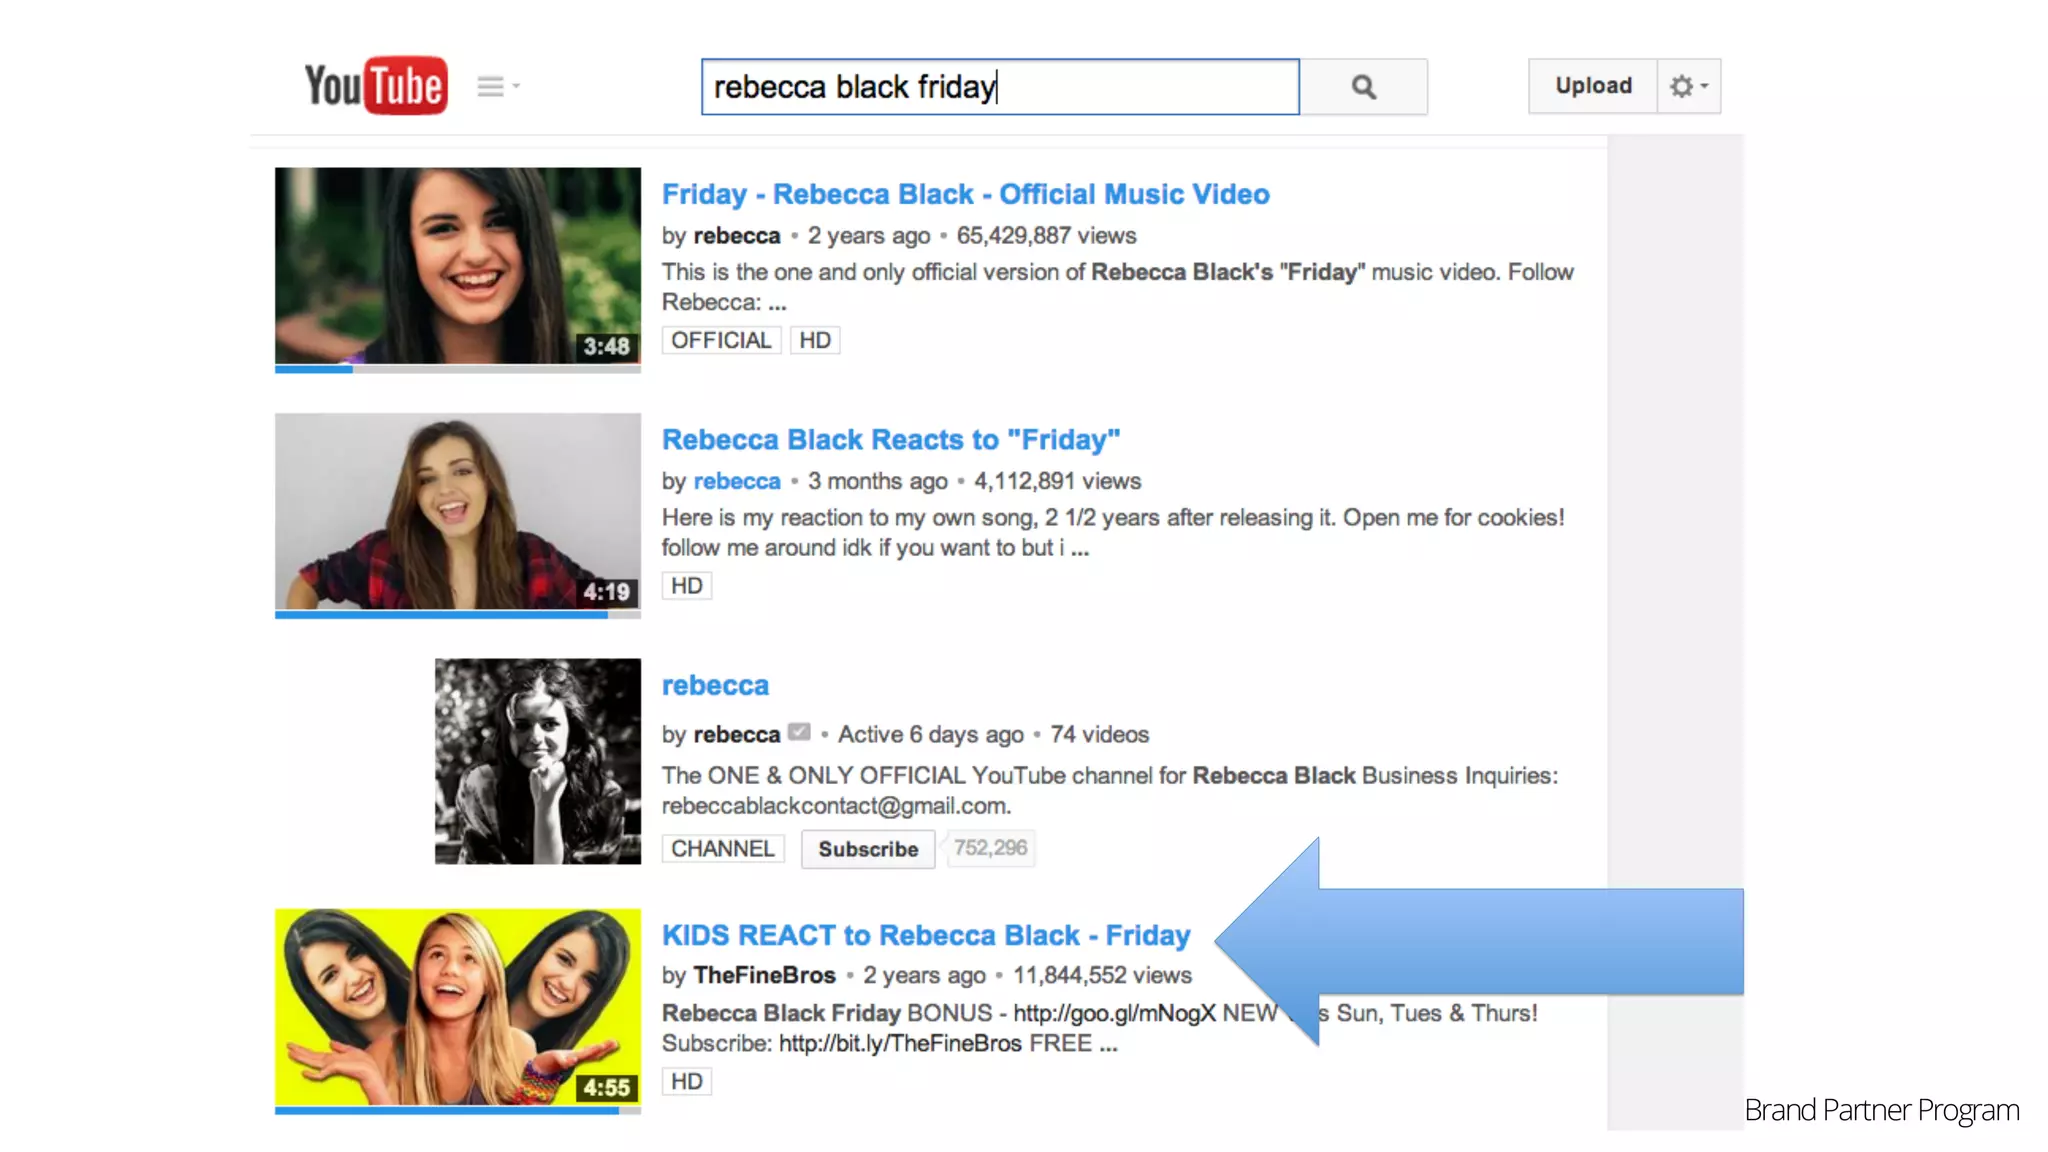Screen dimensions: 2048x1152
Task: Click the YouTube logo
Action: point(376,85)
